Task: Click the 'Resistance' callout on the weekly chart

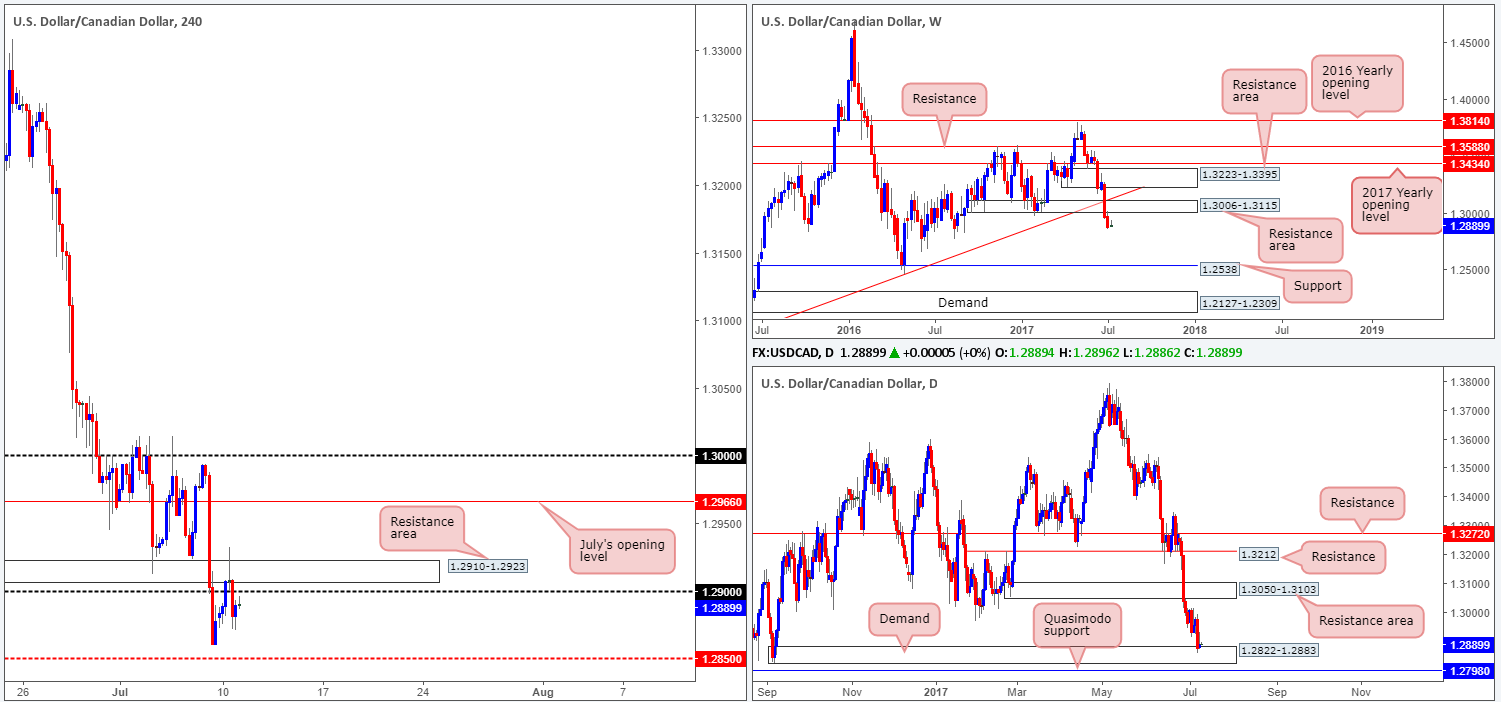Action: (946, 100)
